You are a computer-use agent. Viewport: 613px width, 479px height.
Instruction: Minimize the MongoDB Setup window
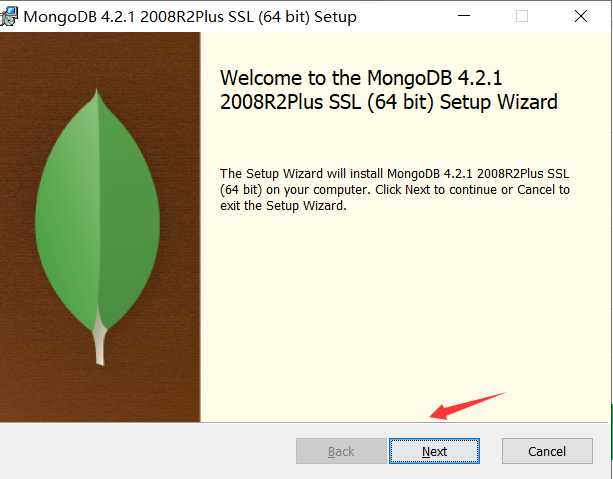(x=464, y=16)
